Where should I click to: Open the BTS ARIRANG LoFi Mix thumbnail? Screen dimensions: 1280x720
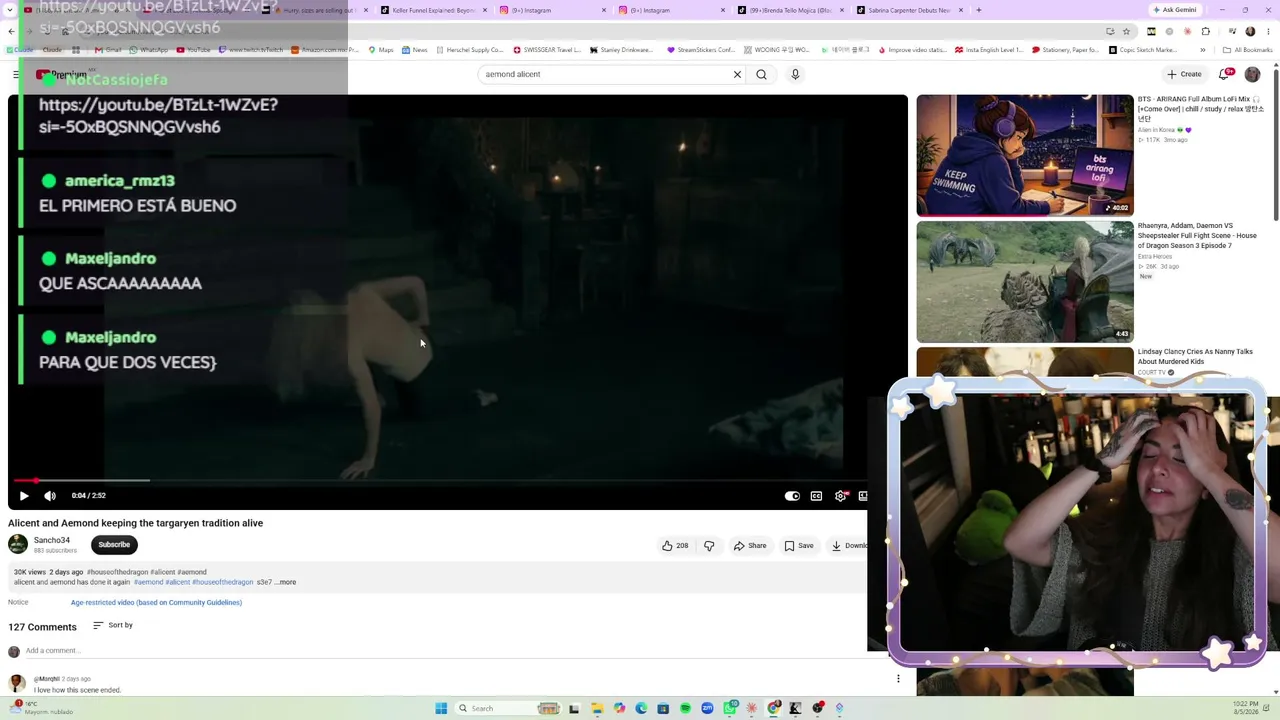1025,155
